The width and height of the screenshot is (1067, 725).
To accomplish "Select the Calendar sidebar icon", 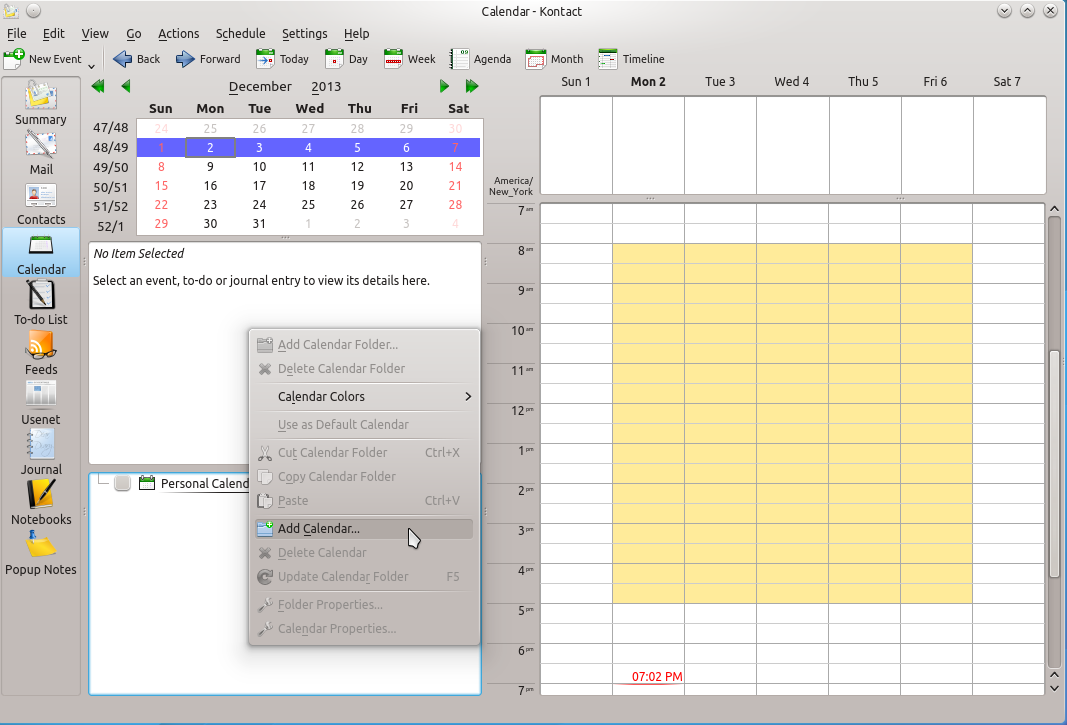I will point(41,253).
